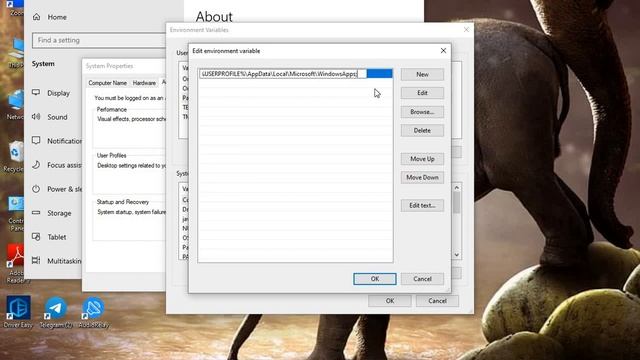The image size is (640, 360).
Task: Confirm Edit environment variable with OK
Action: (375, 279)
